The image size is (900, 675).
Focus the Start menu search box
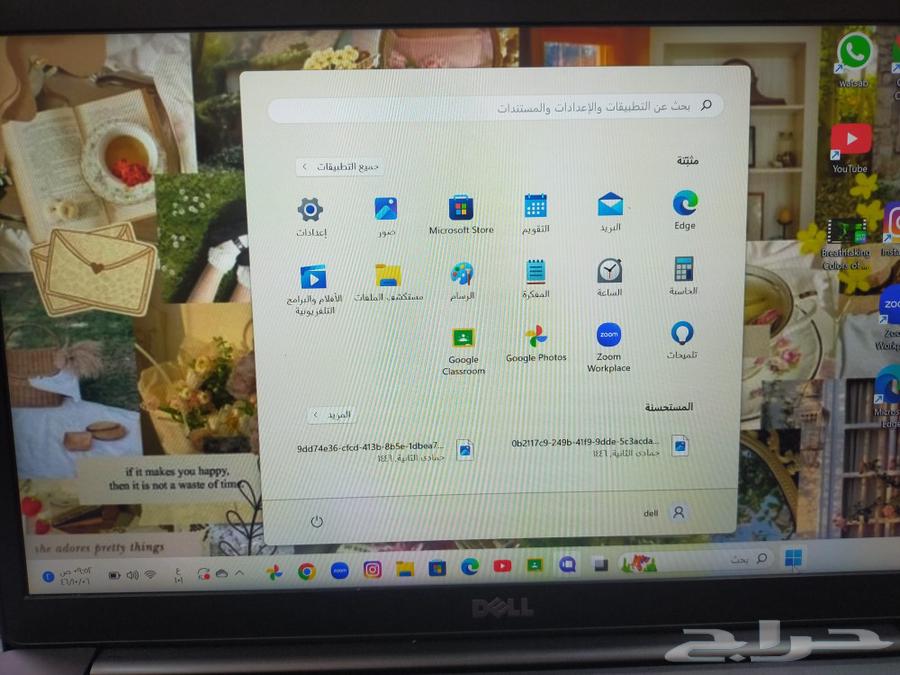pos(495,107)
